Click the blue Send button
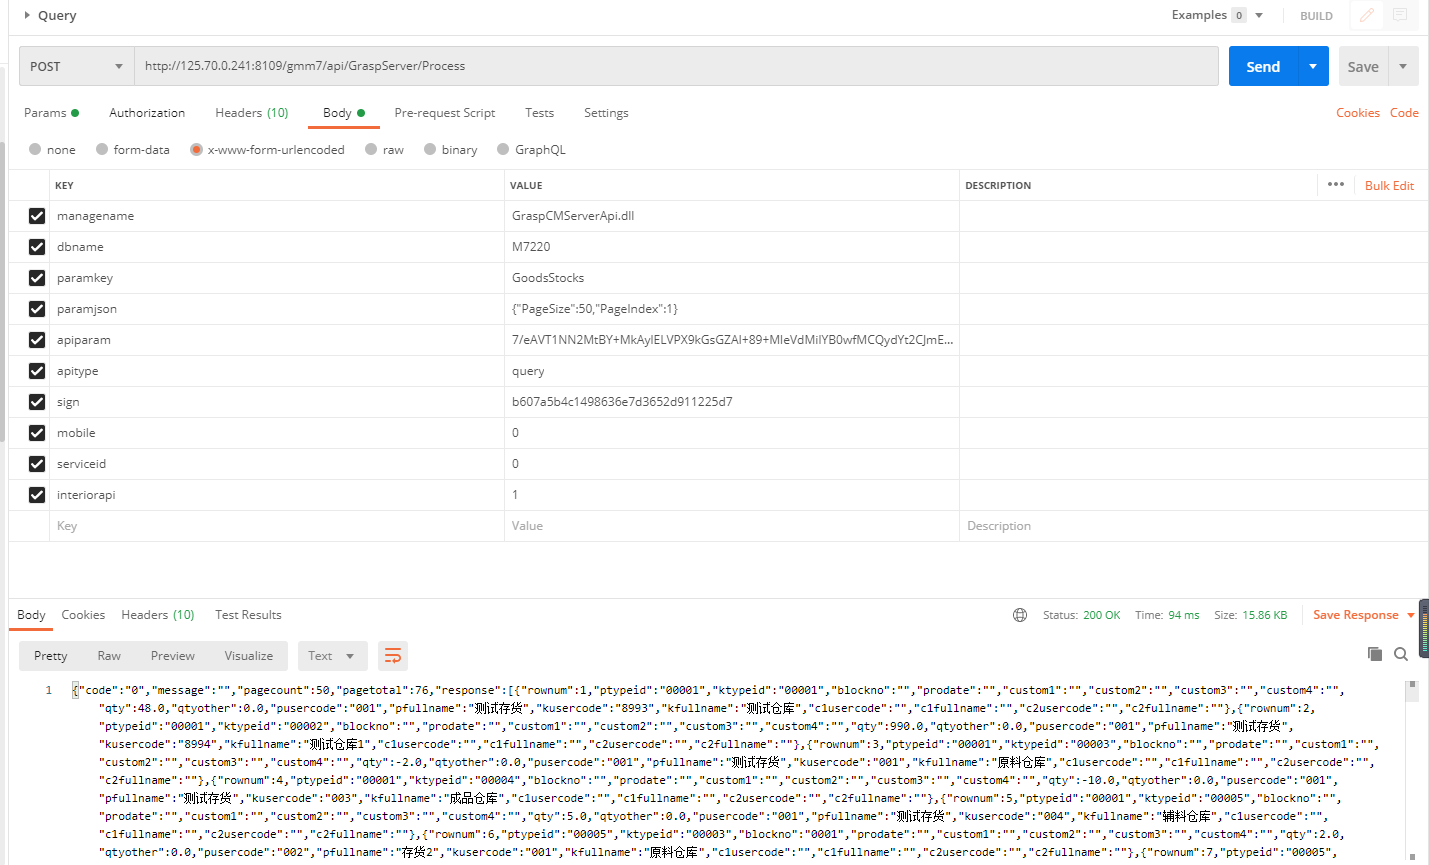This screenshot has height=865, width=1429. [x=1263, y=66]
